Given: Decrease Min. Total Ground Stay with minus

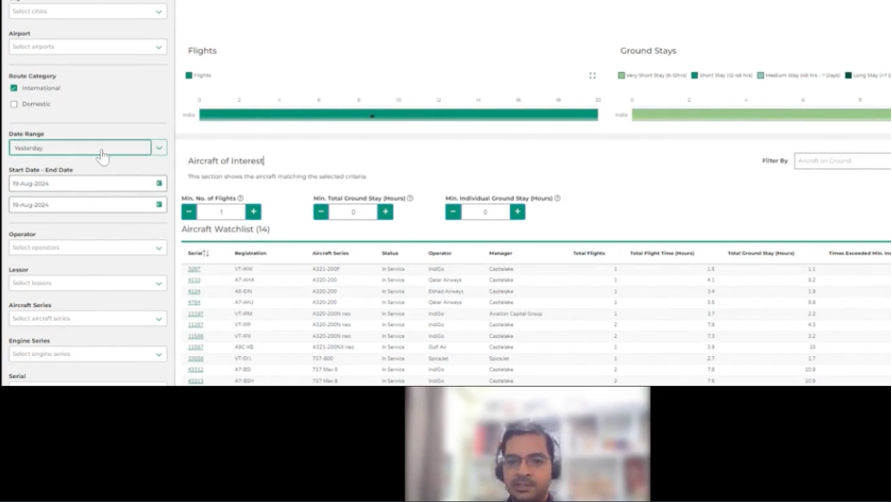Looking at the screenshot, I should point(321,212).
